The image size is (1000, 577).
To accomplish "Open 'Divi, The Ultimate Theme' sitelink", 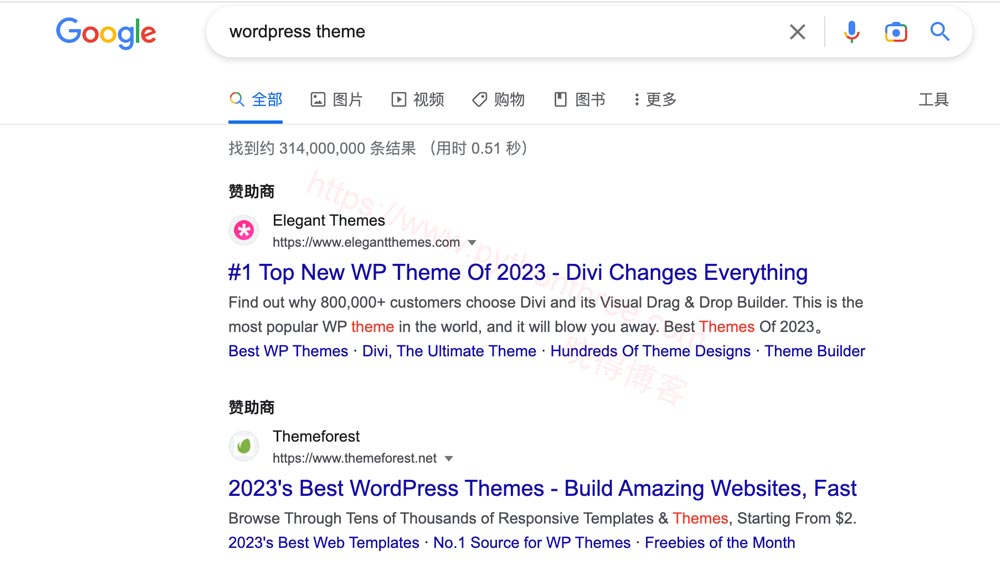I will 449,351.
